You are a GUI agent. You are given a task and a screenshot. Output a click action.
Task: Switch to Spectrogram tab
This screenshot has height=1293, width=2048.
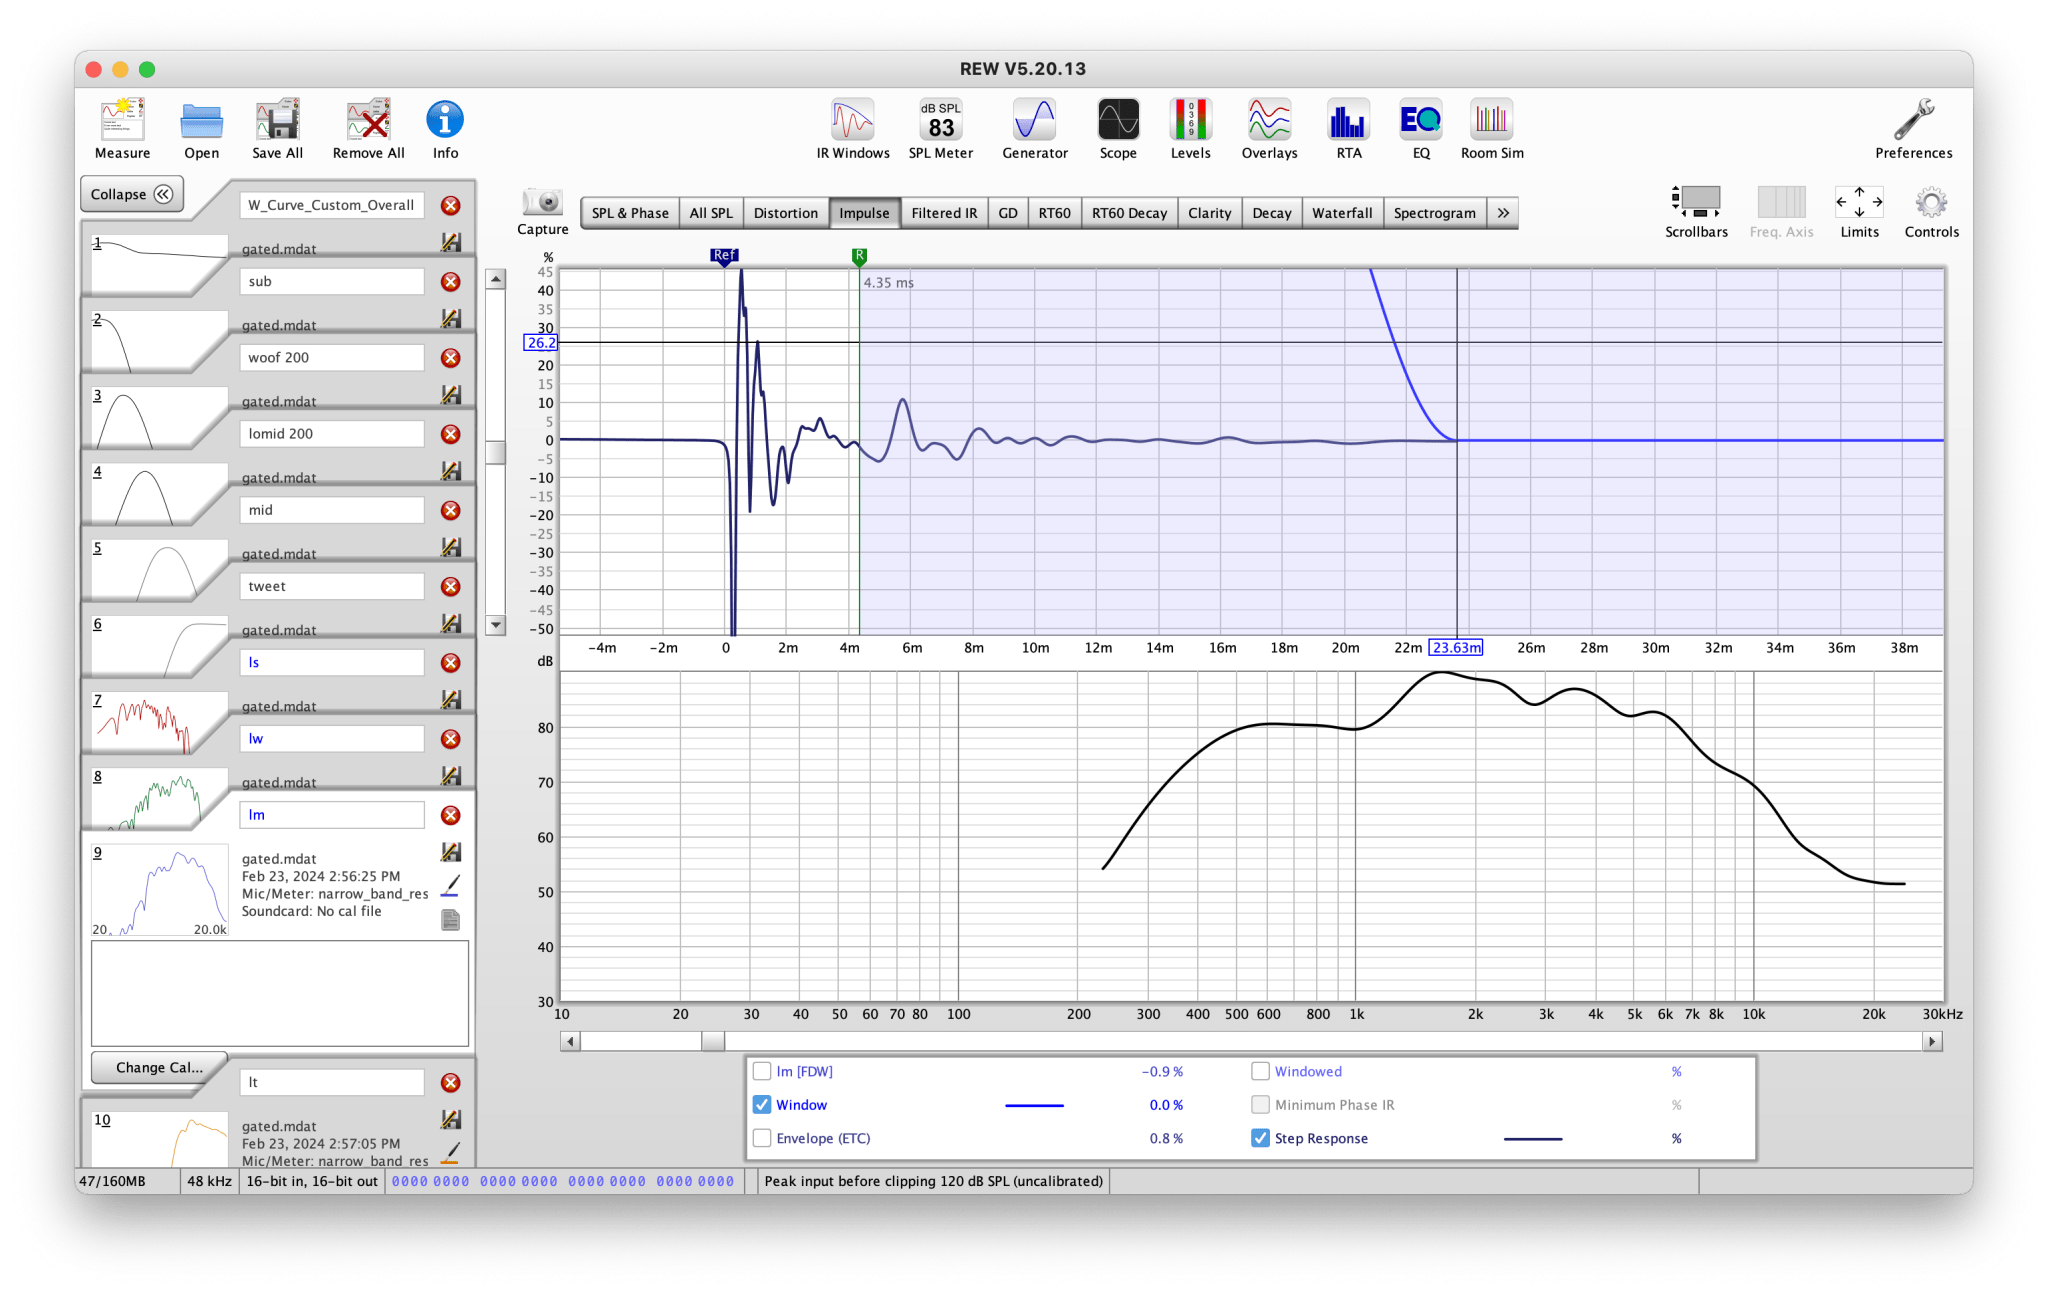click(x=1434, y=213)
